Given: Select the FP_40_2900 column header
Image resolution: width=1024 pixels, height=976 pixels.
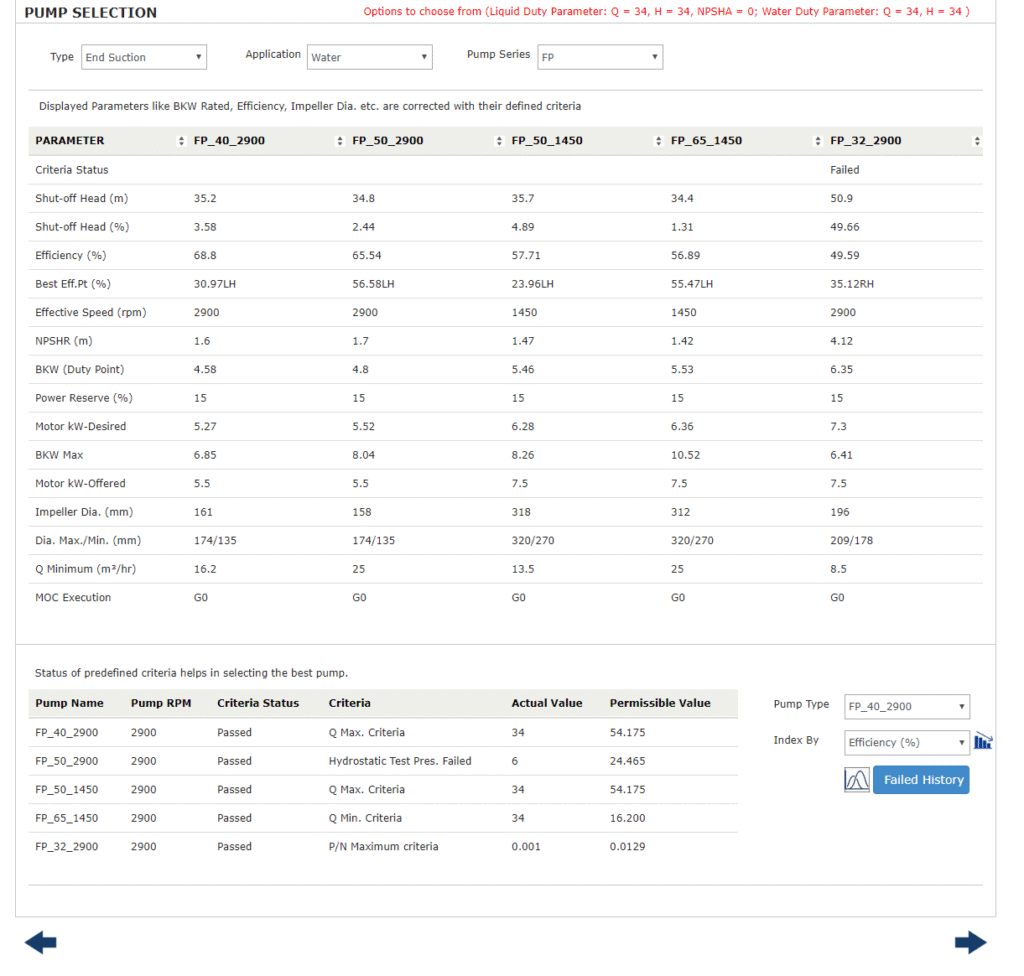Looking at the screenshot, I should (229, 140).
